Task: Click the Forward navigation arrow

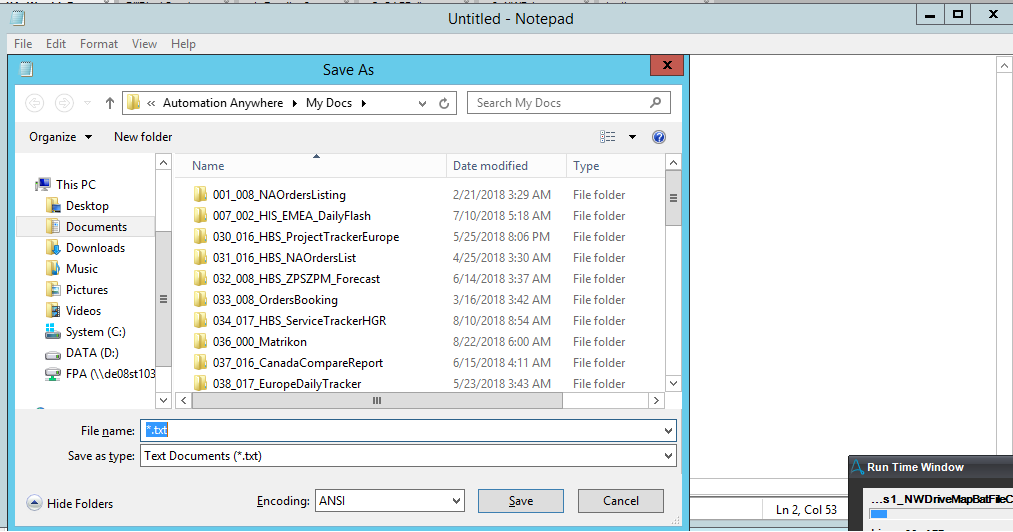Action: pyautogui.click(x=64, y=103)
